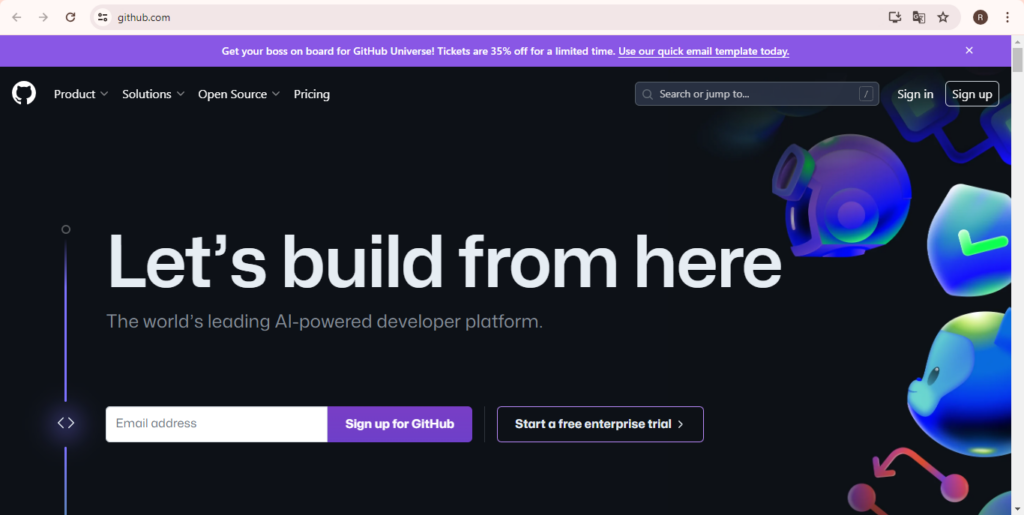Click the scrollbar up arrow
The height and width of the screenshot is (515, 1024).
[1017, 41]
